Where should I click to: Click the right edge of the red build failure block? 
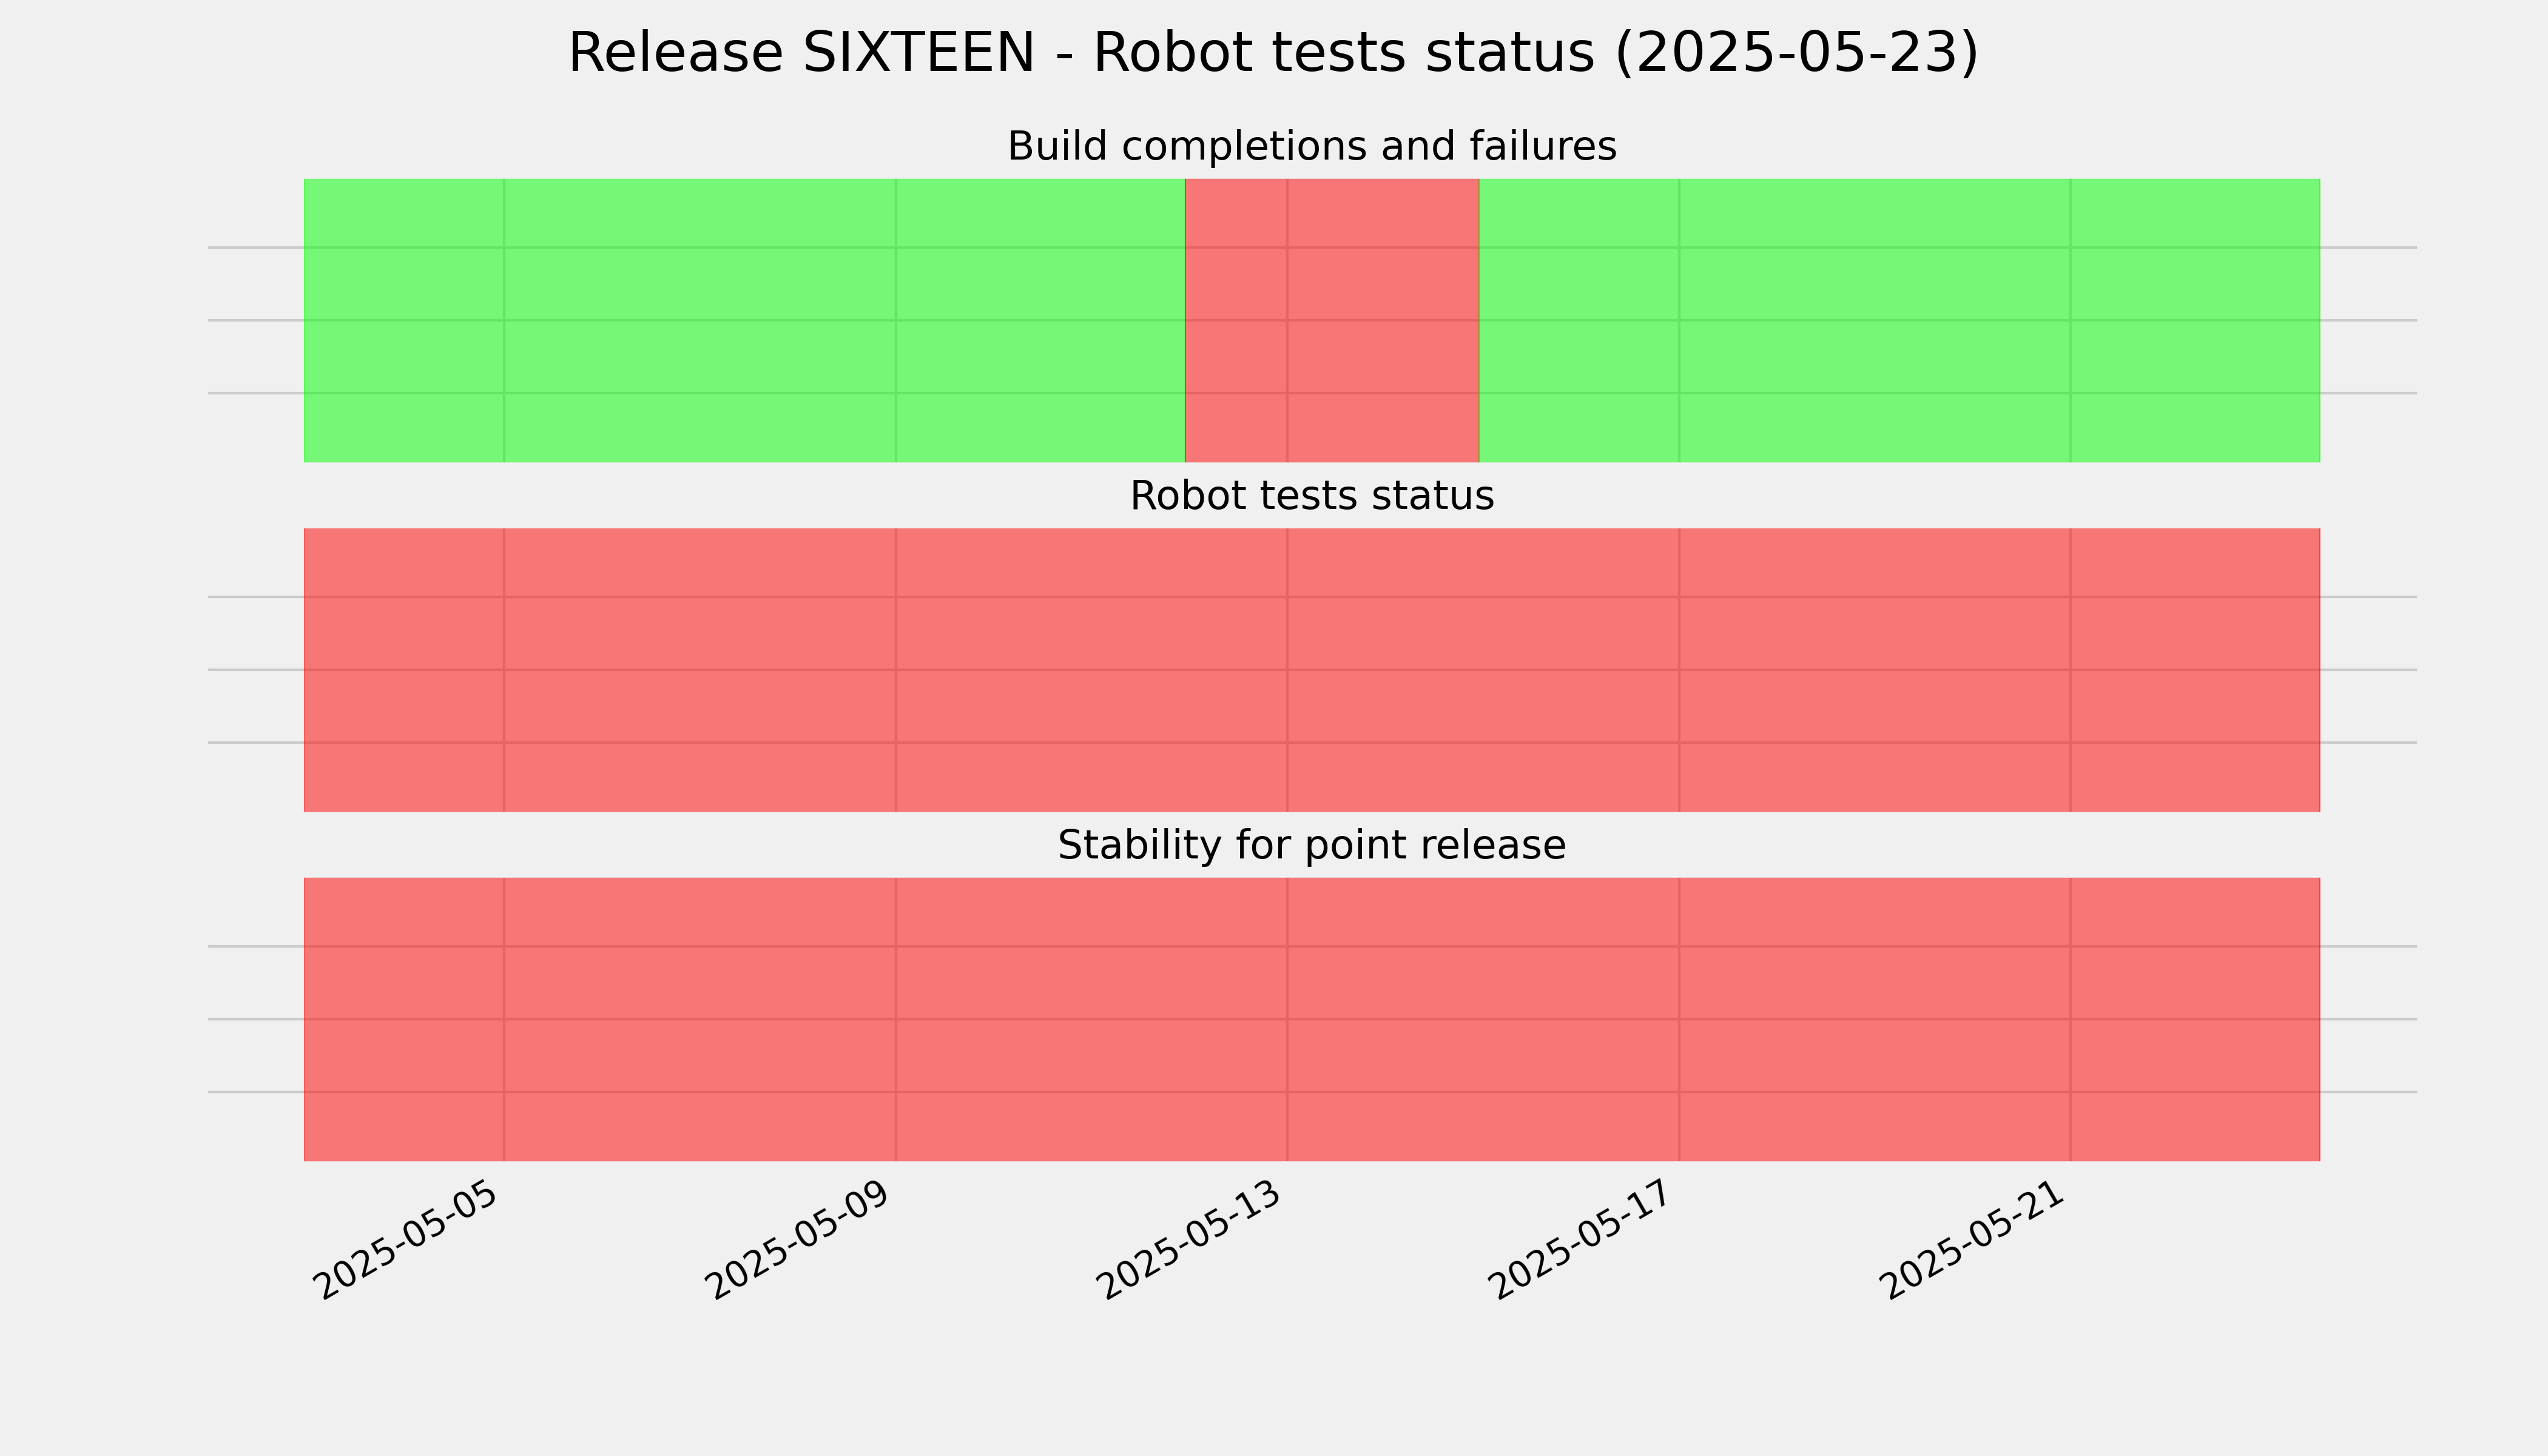(1479, 320)
